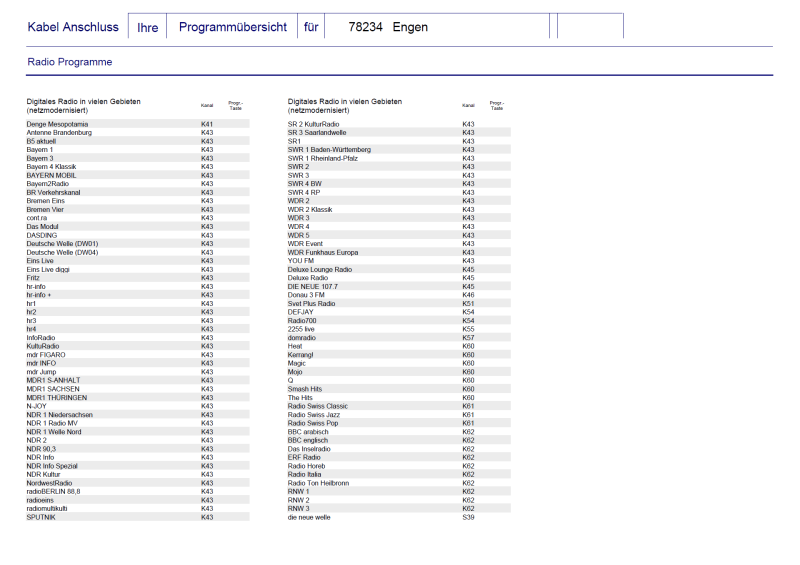The image size is (800, 565).
Task: Select the 'Denge Mesopotamia' row
Action: (138, 124)
